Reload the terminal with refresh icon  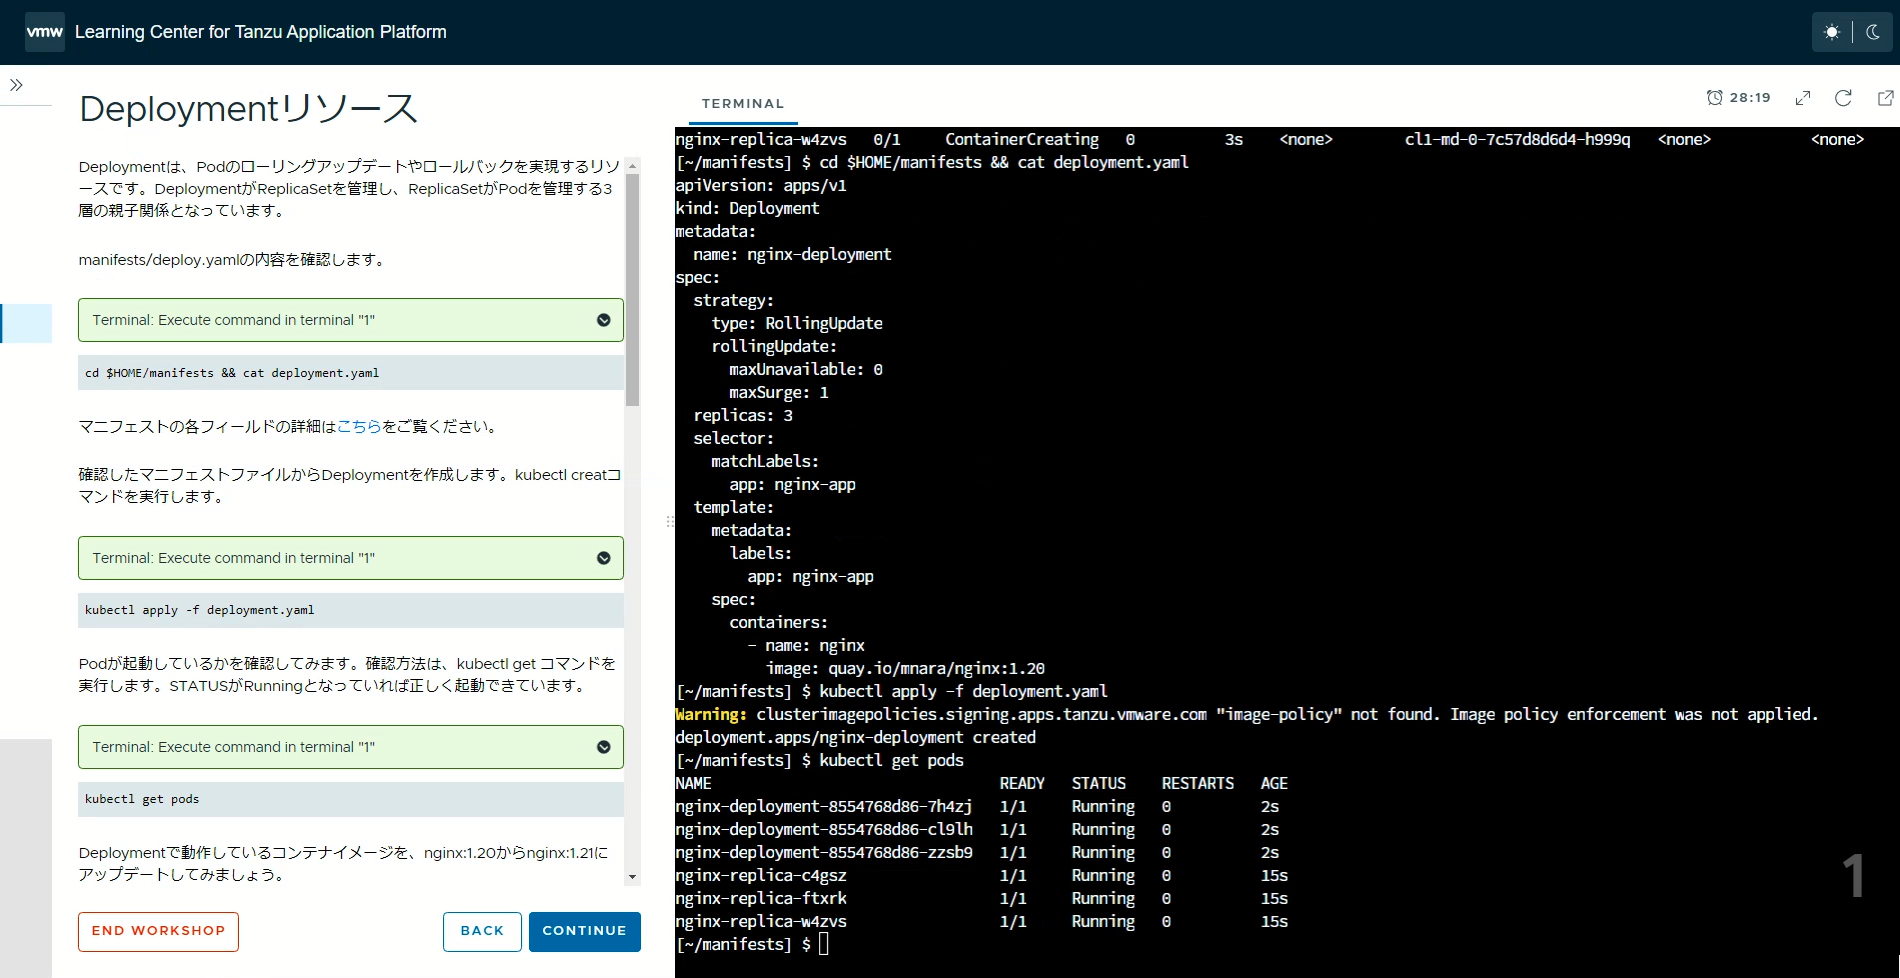(x=1843, y=97)
